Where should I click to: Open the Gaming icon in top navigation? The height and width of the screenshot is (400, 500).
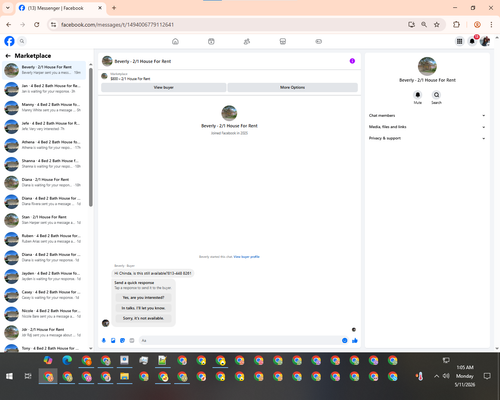point(319,41)
